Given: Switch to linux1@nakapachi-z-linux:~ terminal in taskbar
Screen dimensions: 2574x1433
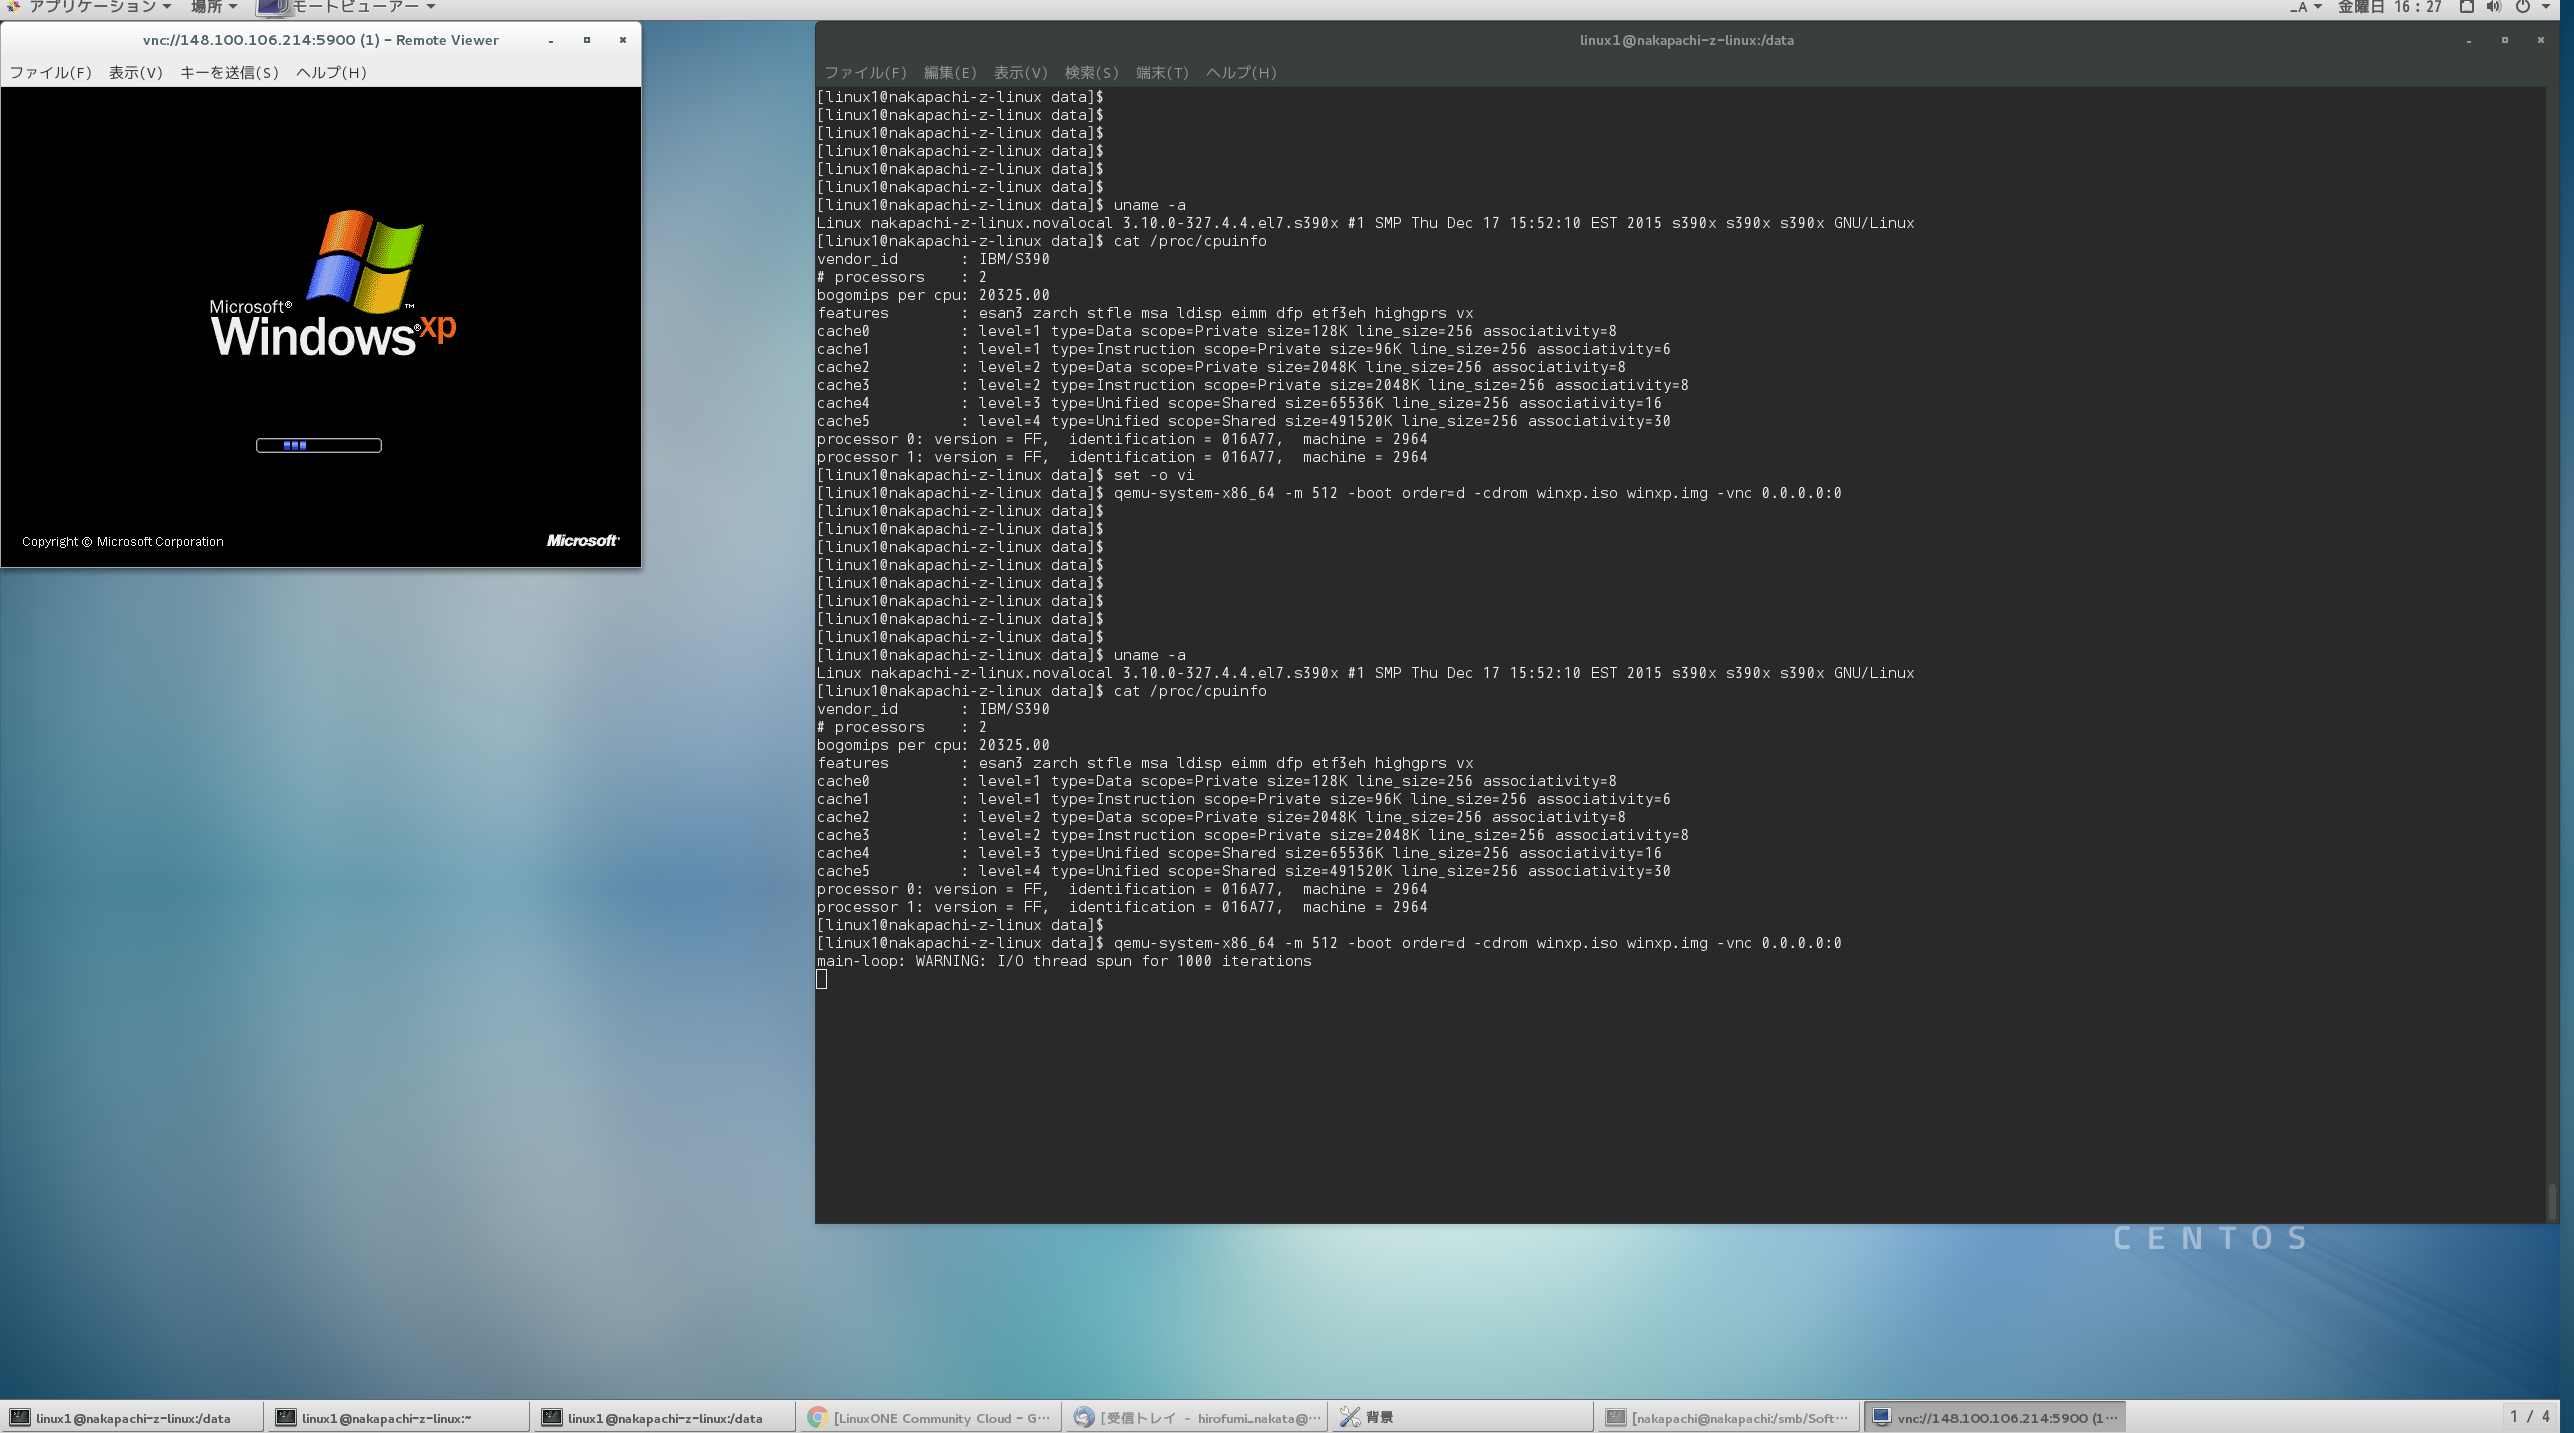Looking at the screenshot, I should 397,1417.
